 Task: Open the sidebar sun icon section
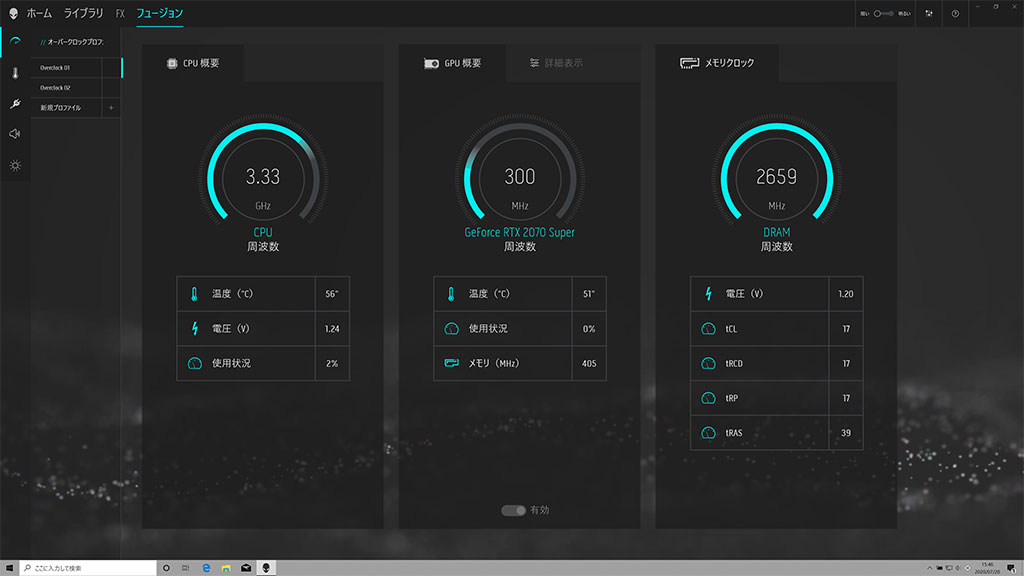pos(15,165)
